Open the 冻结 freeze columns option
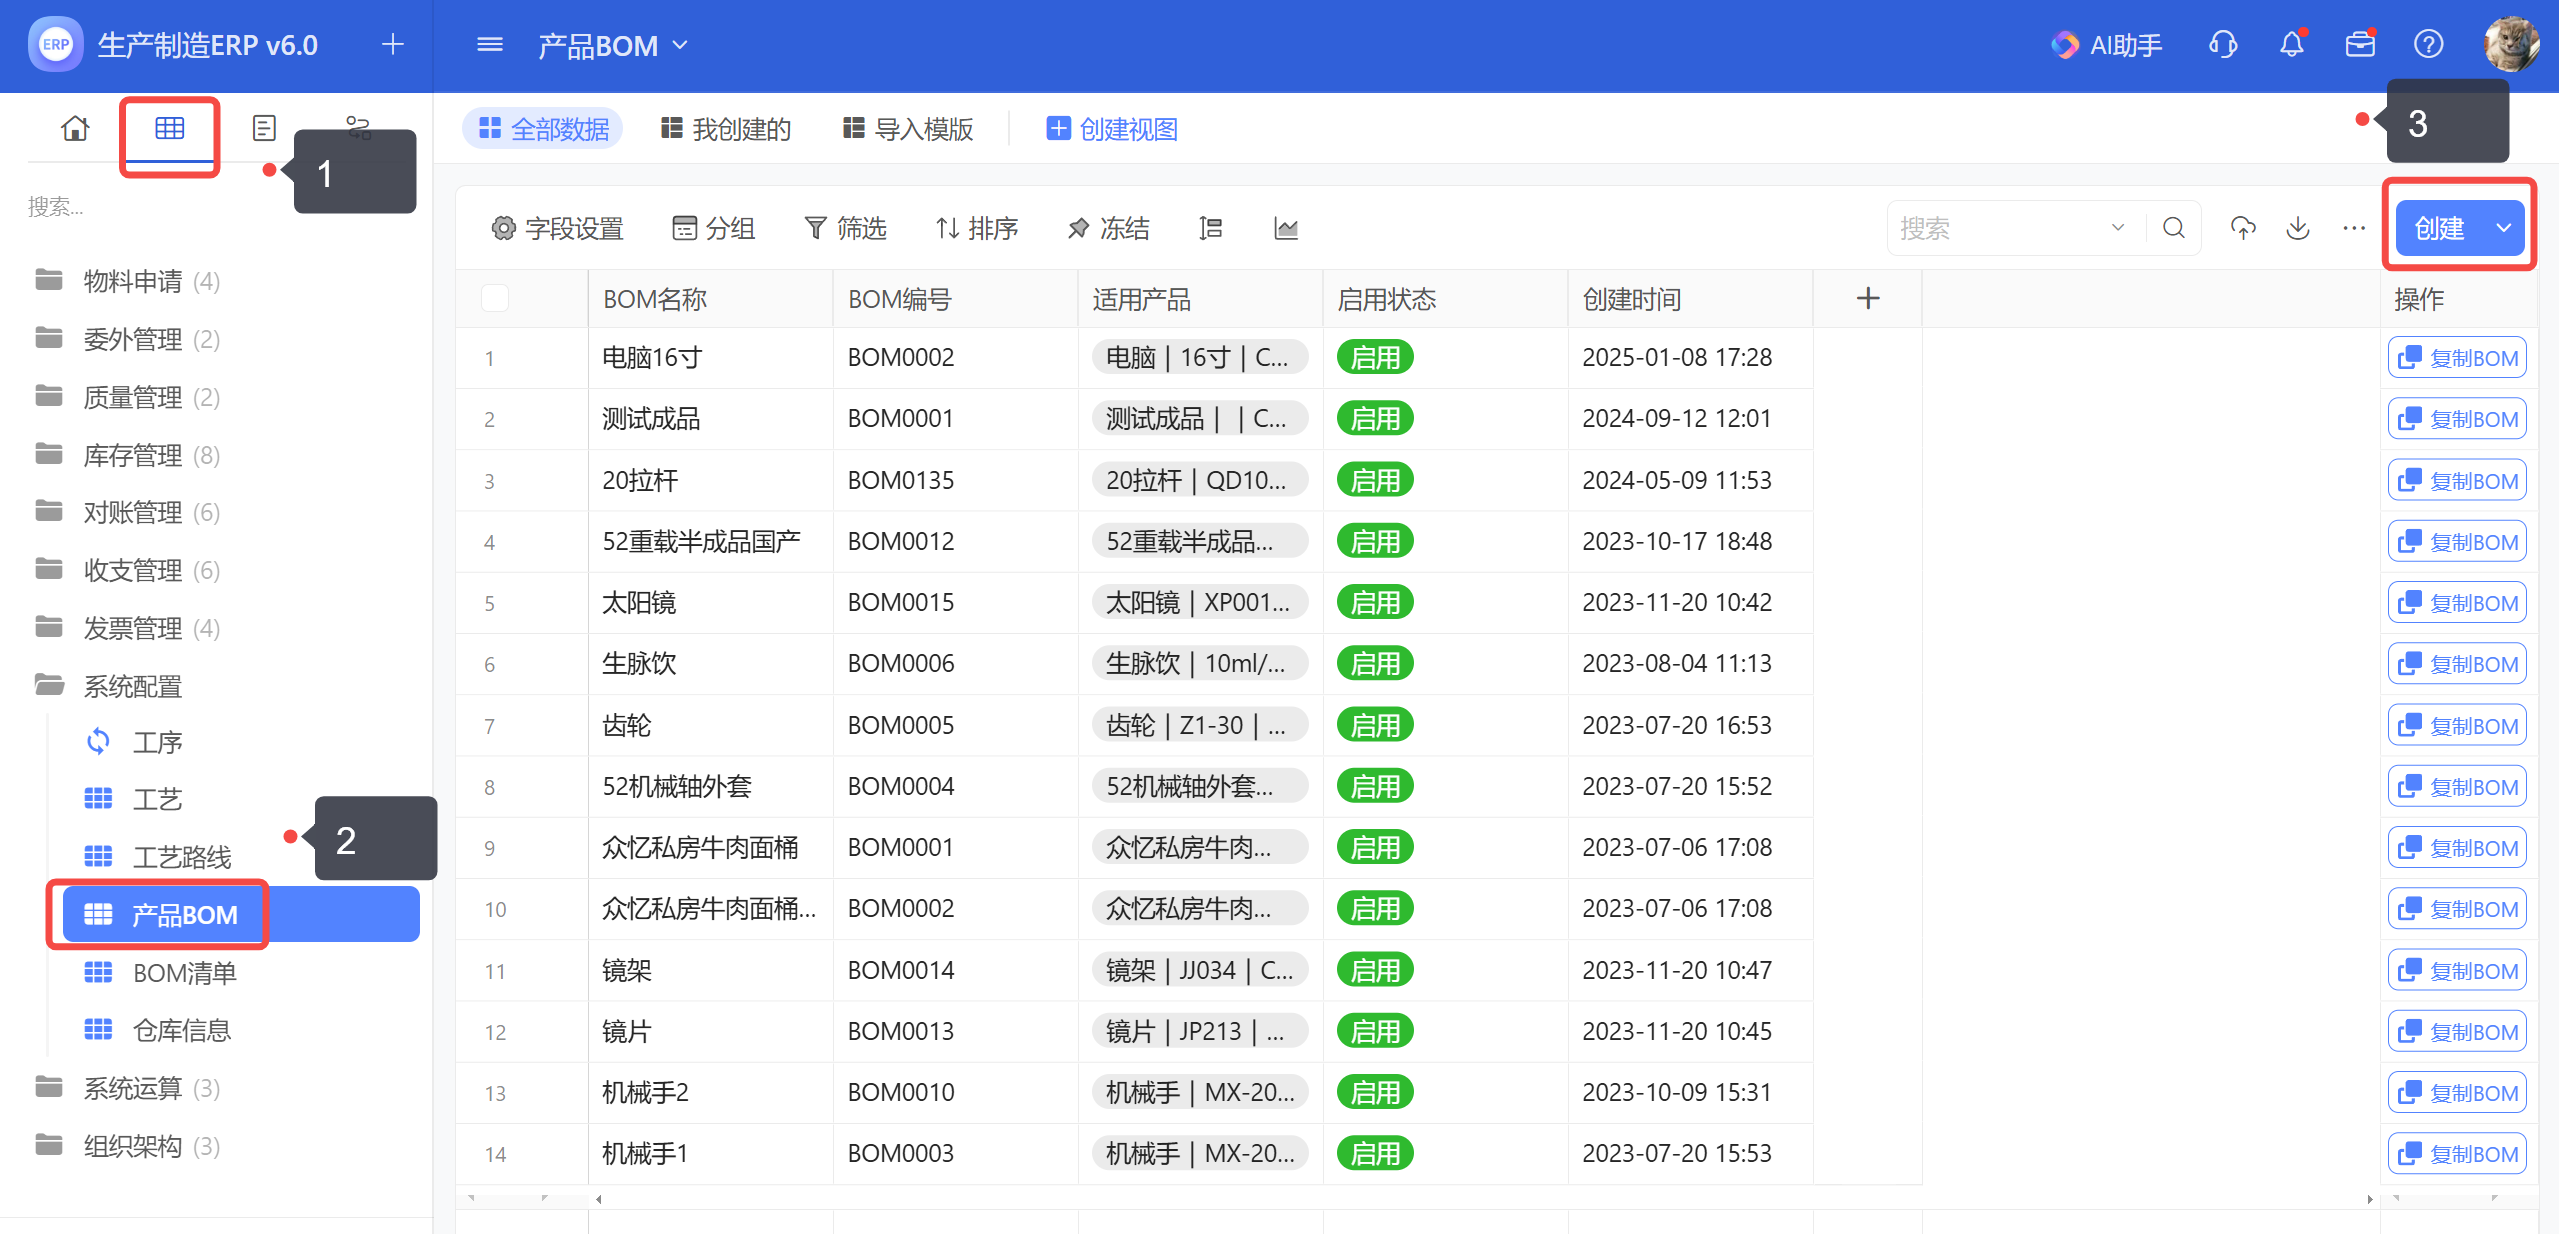 1108,229
